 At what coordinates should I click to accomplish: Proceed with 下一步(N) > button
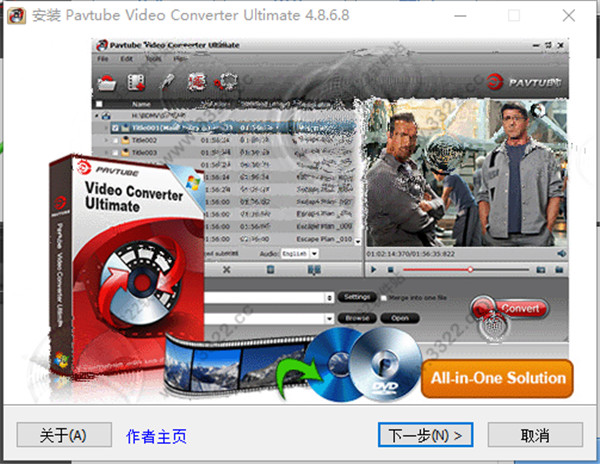pyautogui.click(x=426, y=435)
